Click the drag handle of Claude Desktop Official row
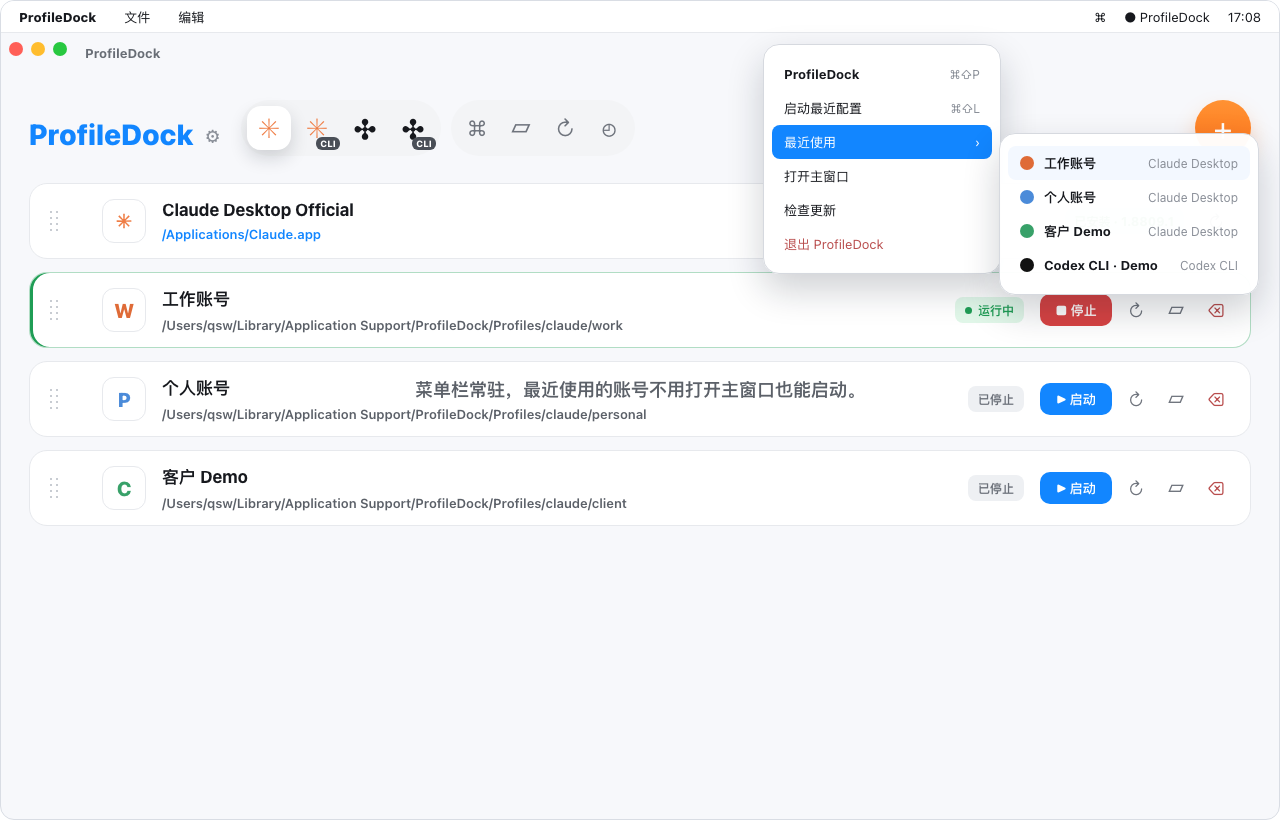The image size is (1280, 820). [54, 221]
